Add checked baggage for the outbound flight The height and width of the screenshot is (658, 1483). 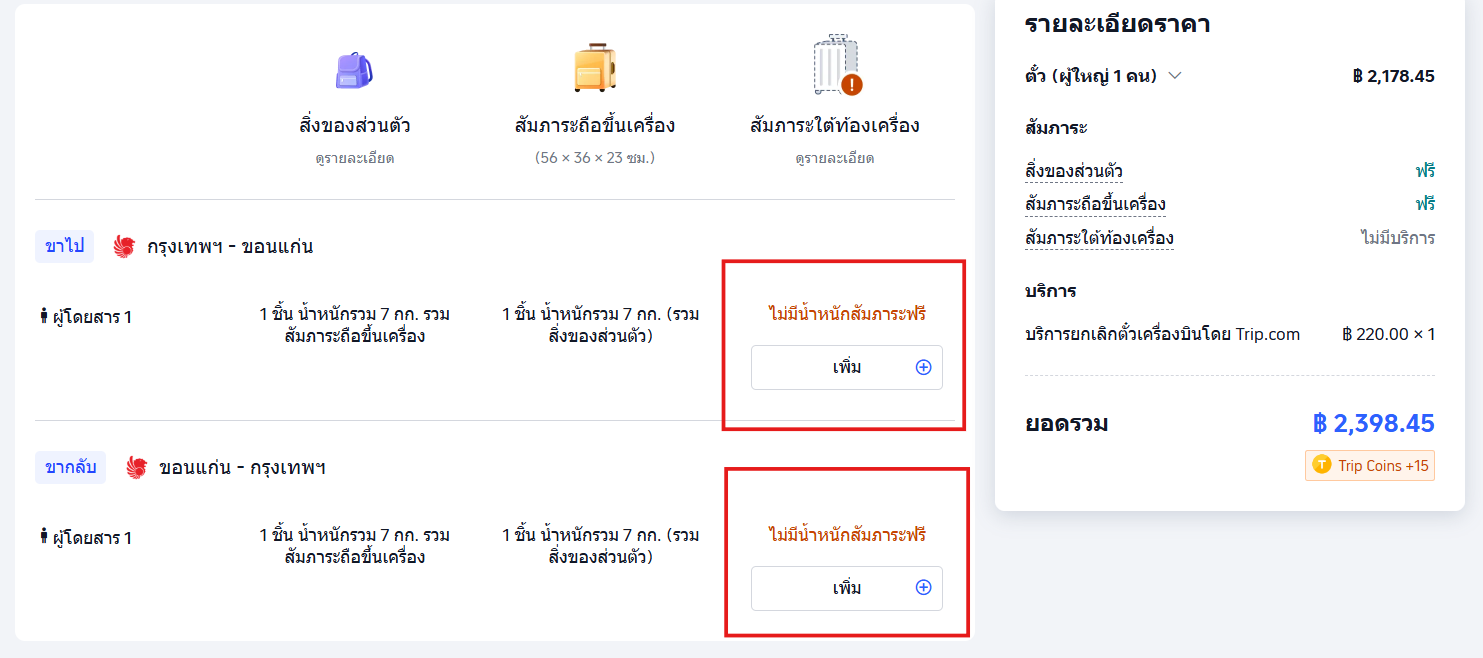click(x=846, y=367)
